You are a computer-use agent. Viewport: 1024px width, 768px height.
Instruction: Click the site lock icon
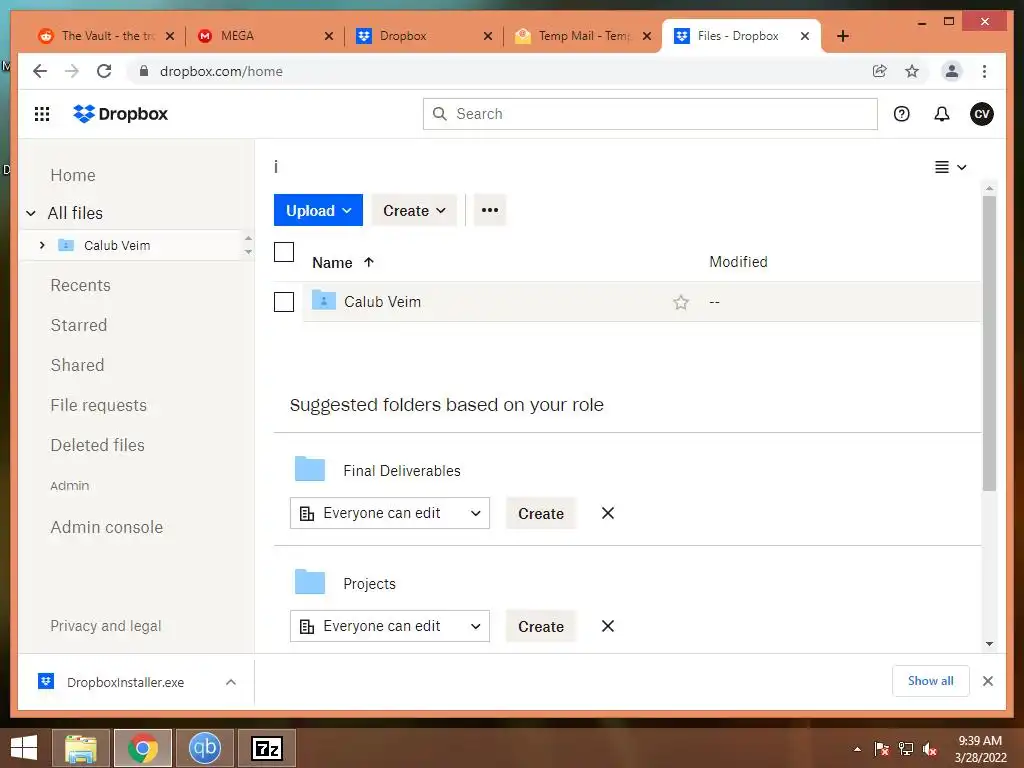(x=144, y=71)
